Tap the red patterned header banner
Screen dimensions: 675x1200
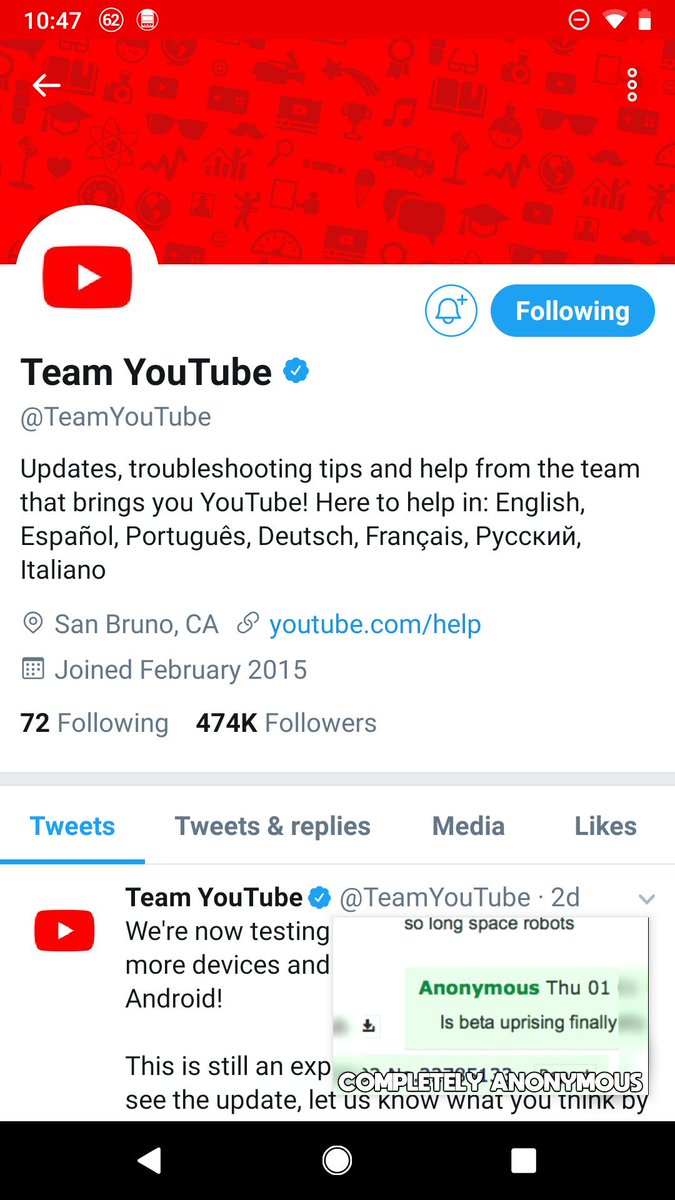point(337,152)
